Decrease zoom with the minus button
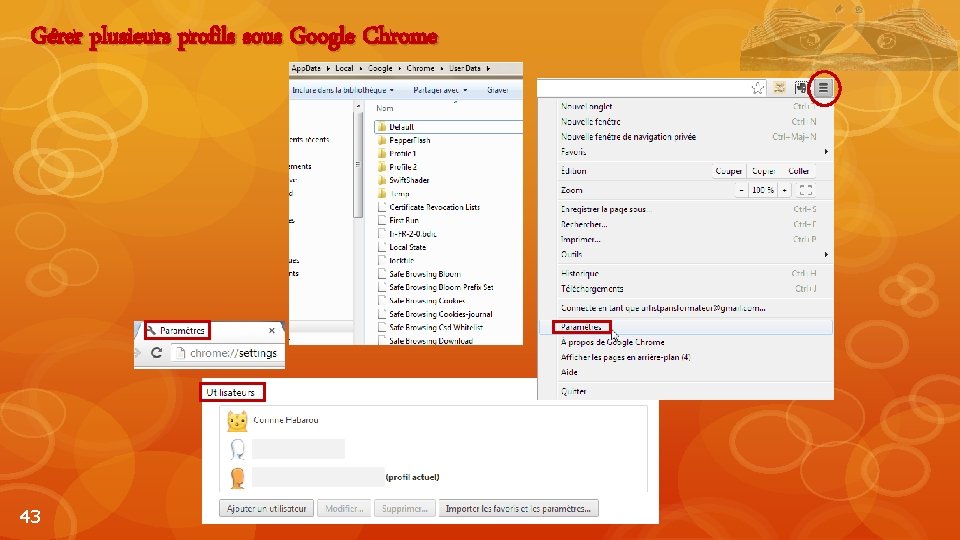The image size is (960, 540). [x=741, y=190]
